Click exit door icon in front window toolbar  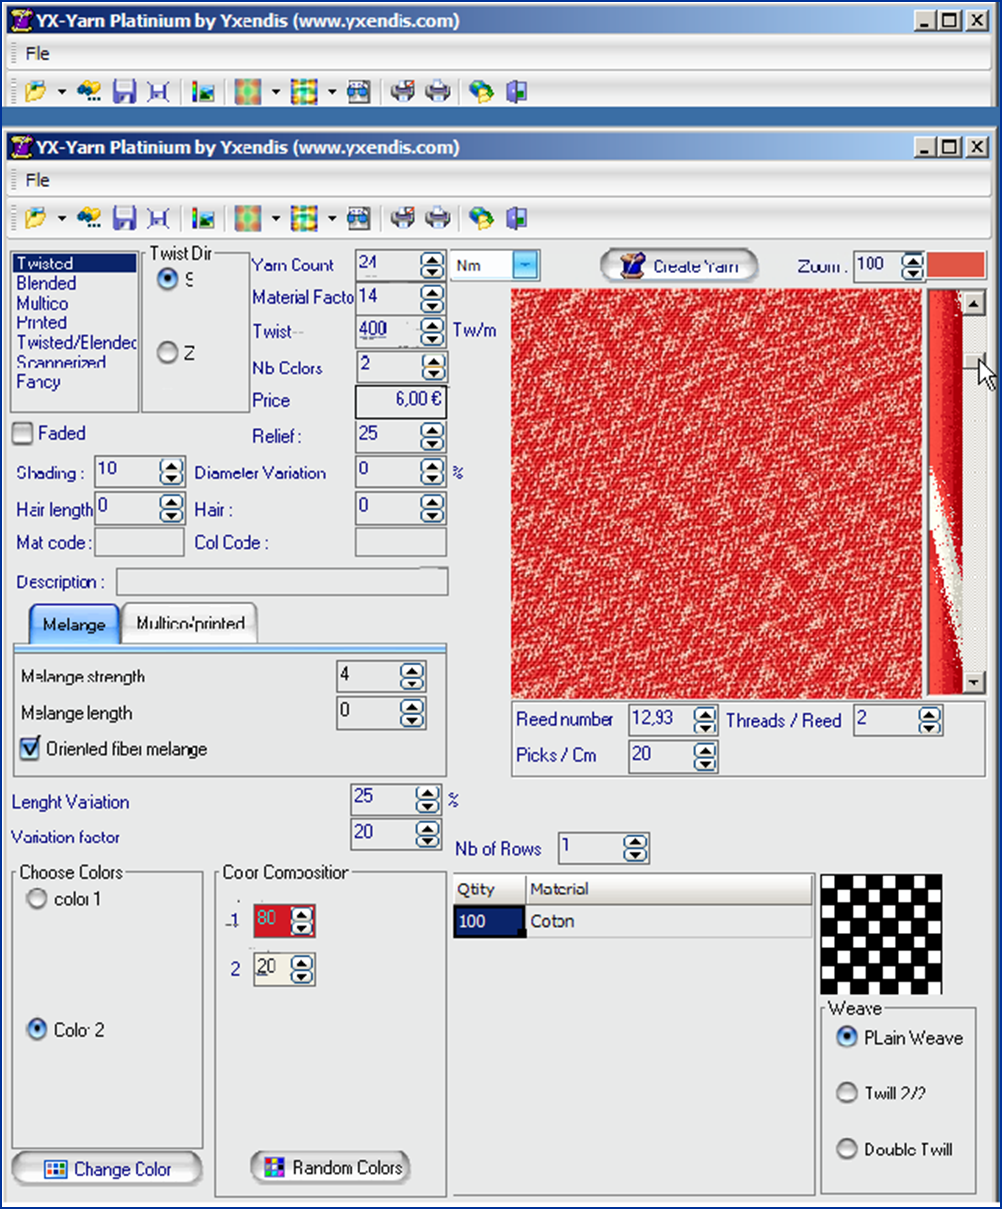point(516,218)
